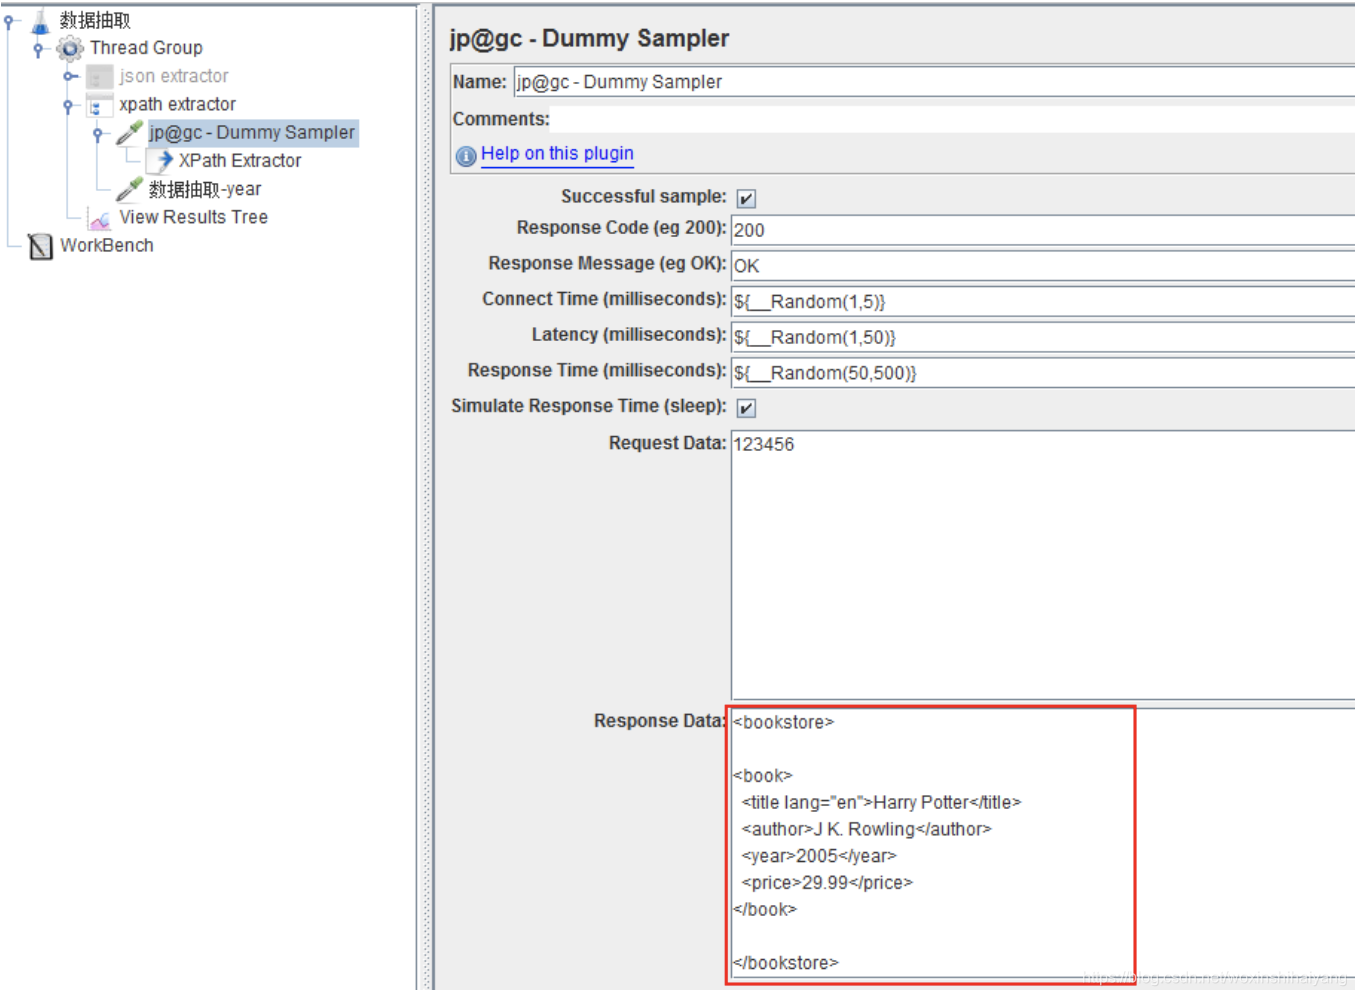
Task: Click the flask icon of the 数据抽取 test plan
Action: click(40, 21)
